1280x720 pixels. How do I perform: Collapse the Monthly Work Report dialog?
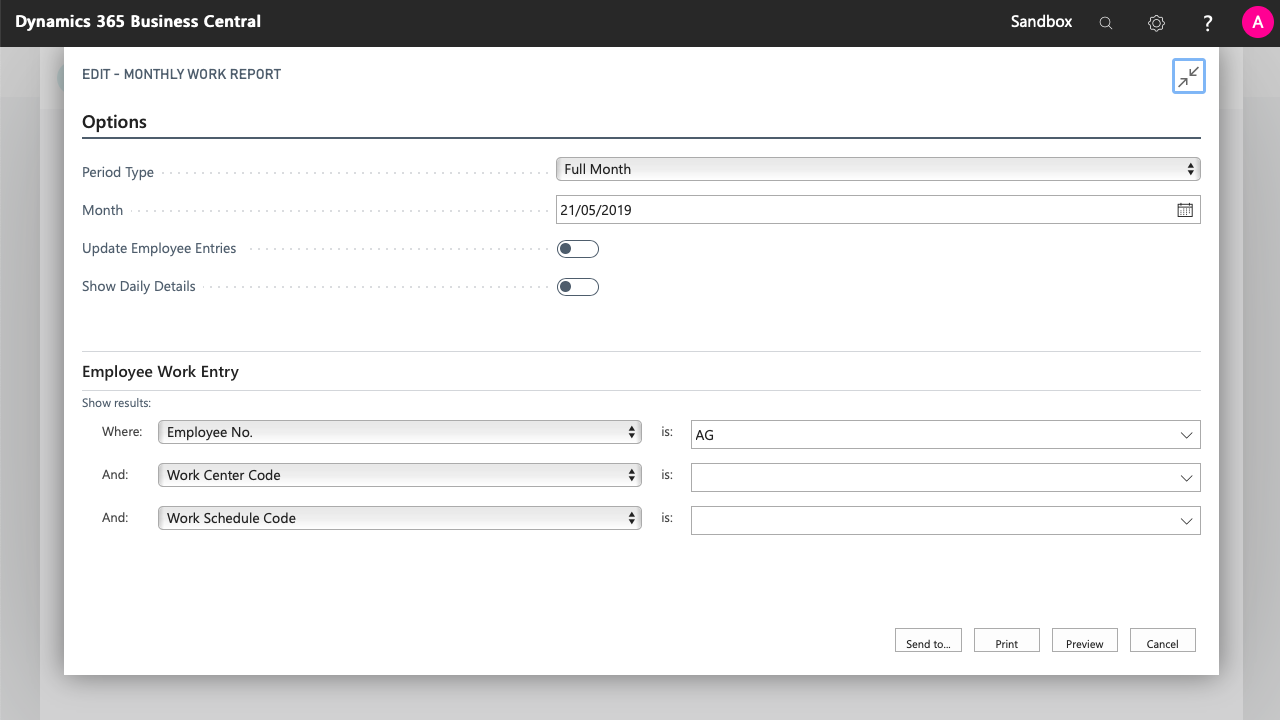(1189, 76)
